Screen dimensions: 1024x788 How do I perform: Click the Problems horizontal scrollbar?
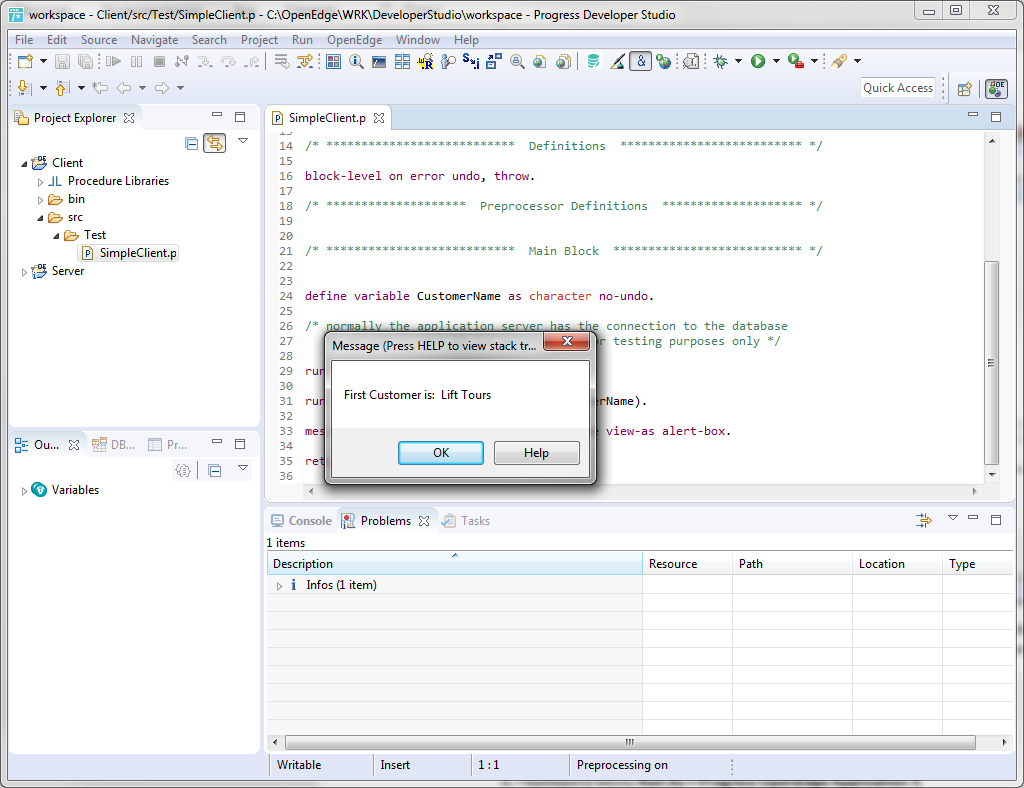630,742
